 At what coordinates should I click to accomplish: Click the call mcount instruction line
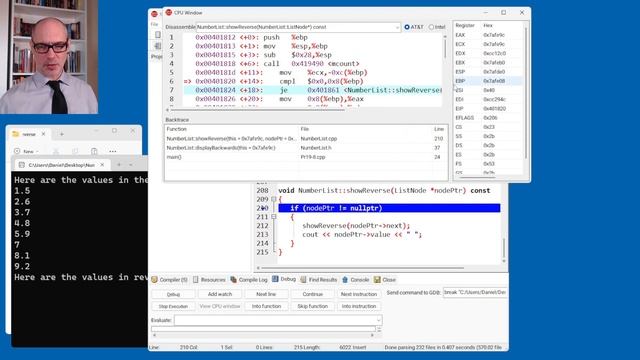[312, 64]
